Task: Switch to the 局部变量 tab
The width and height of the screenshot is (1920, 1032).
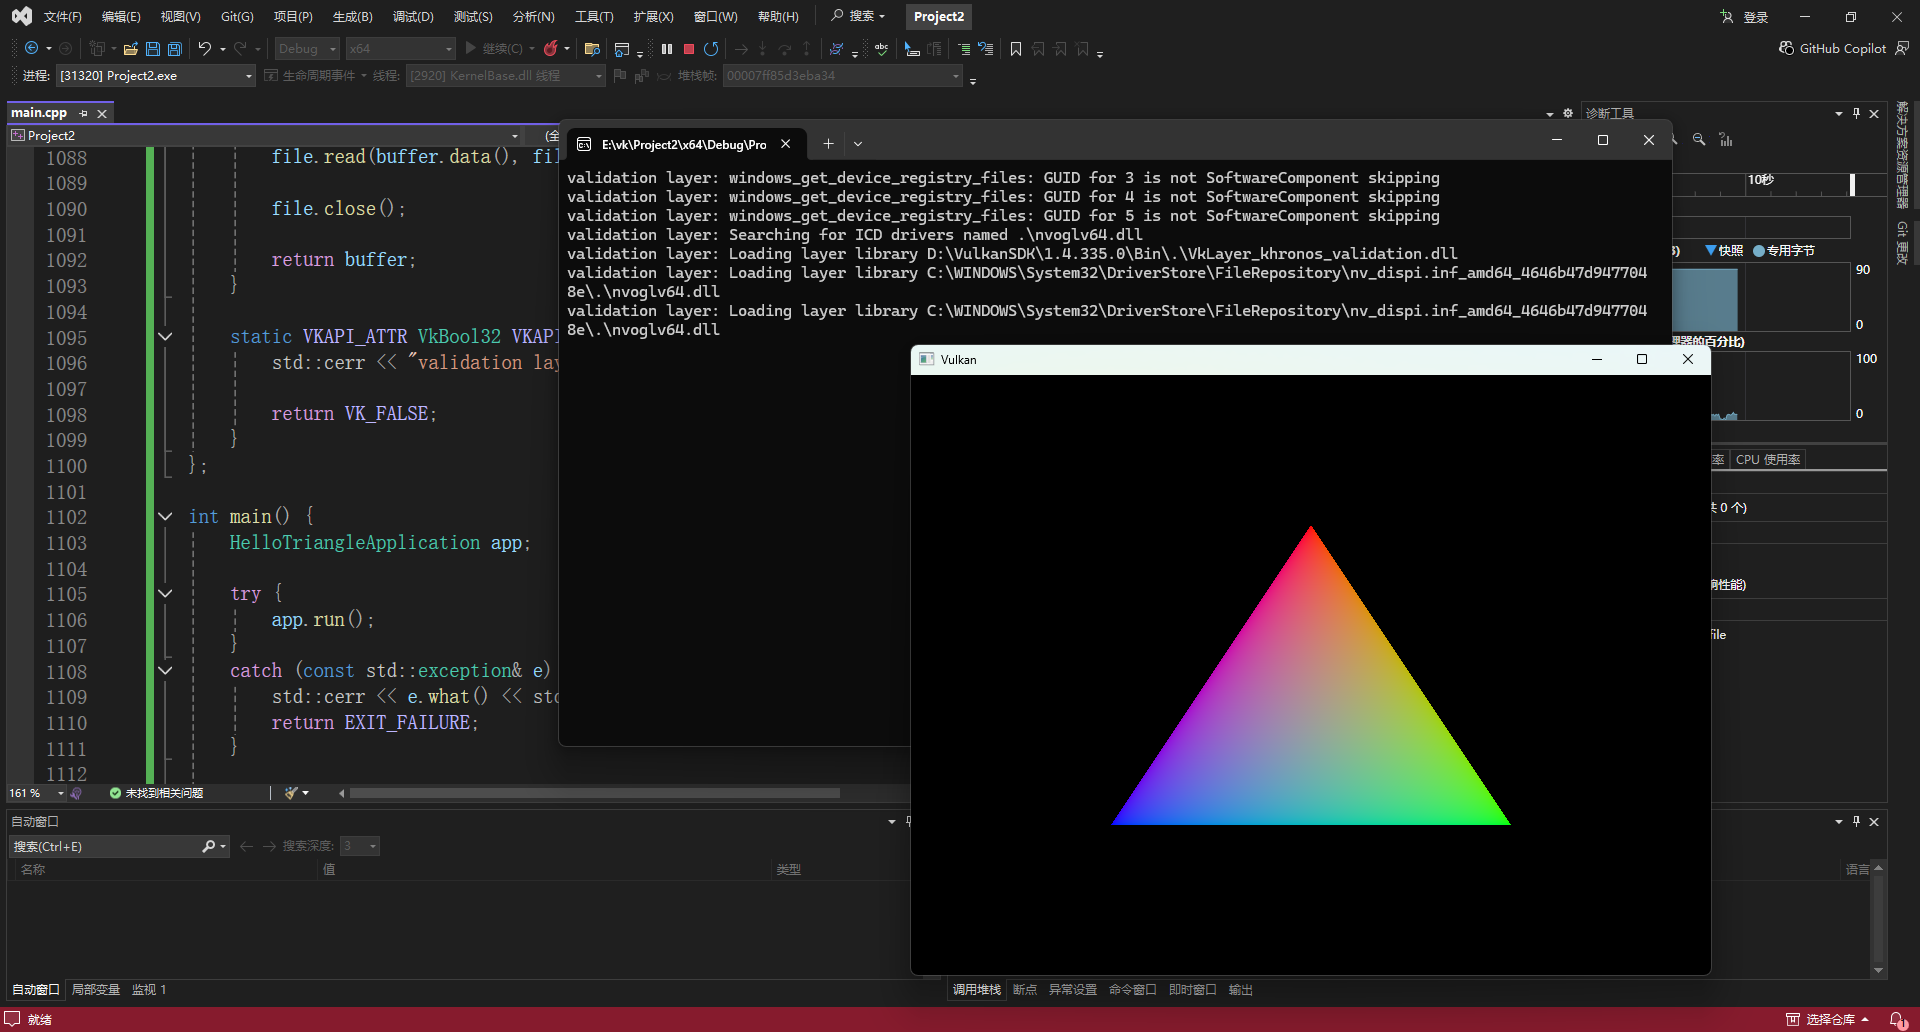Action: (95, 990)
